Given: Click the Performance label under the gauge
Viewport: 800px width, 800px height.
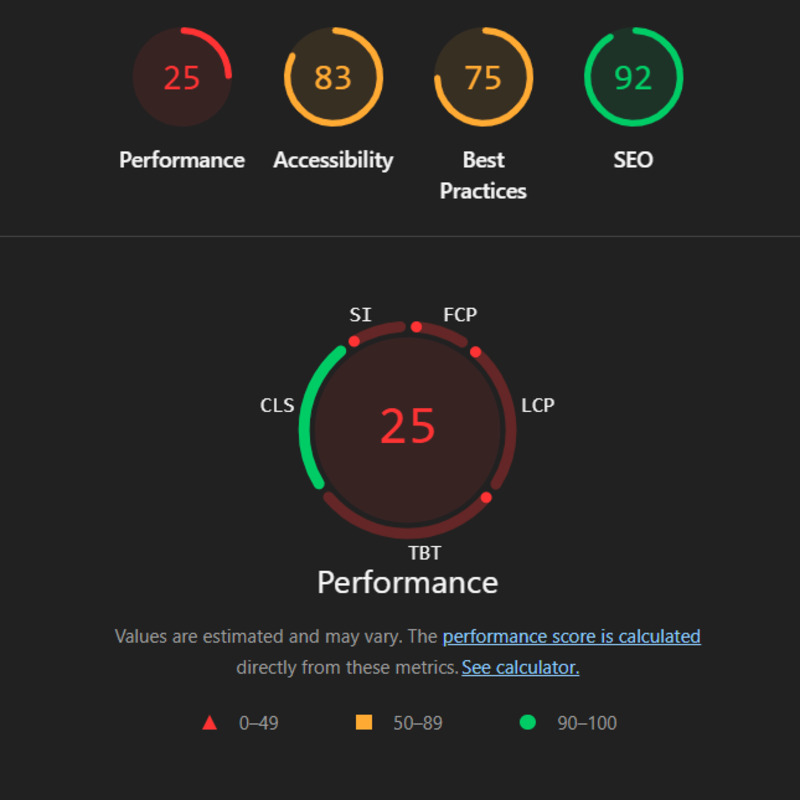Looking at the screenshot, I should (x=181, y=160).
